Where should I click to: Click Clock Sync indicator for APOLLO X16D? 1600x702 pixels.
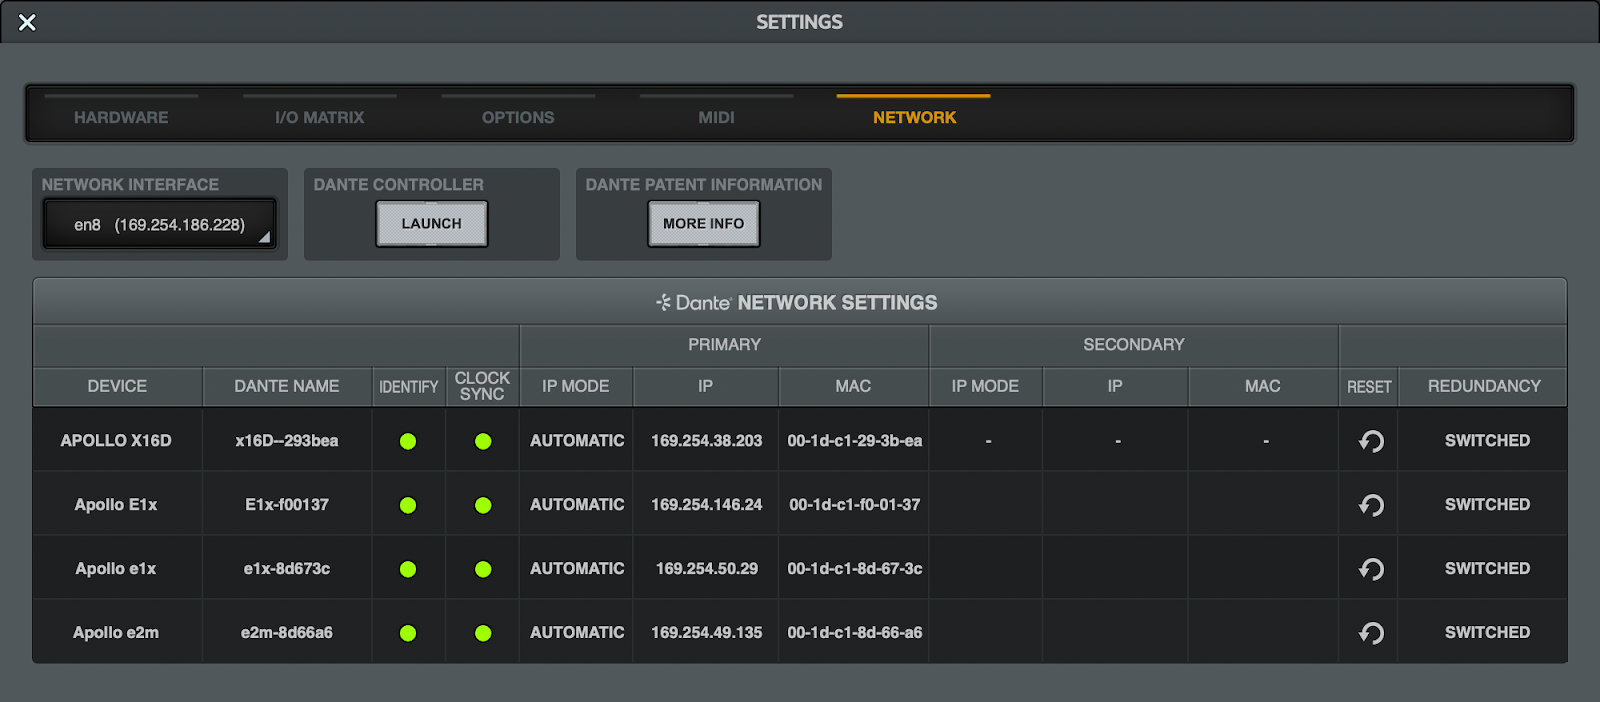coord(483,441)
